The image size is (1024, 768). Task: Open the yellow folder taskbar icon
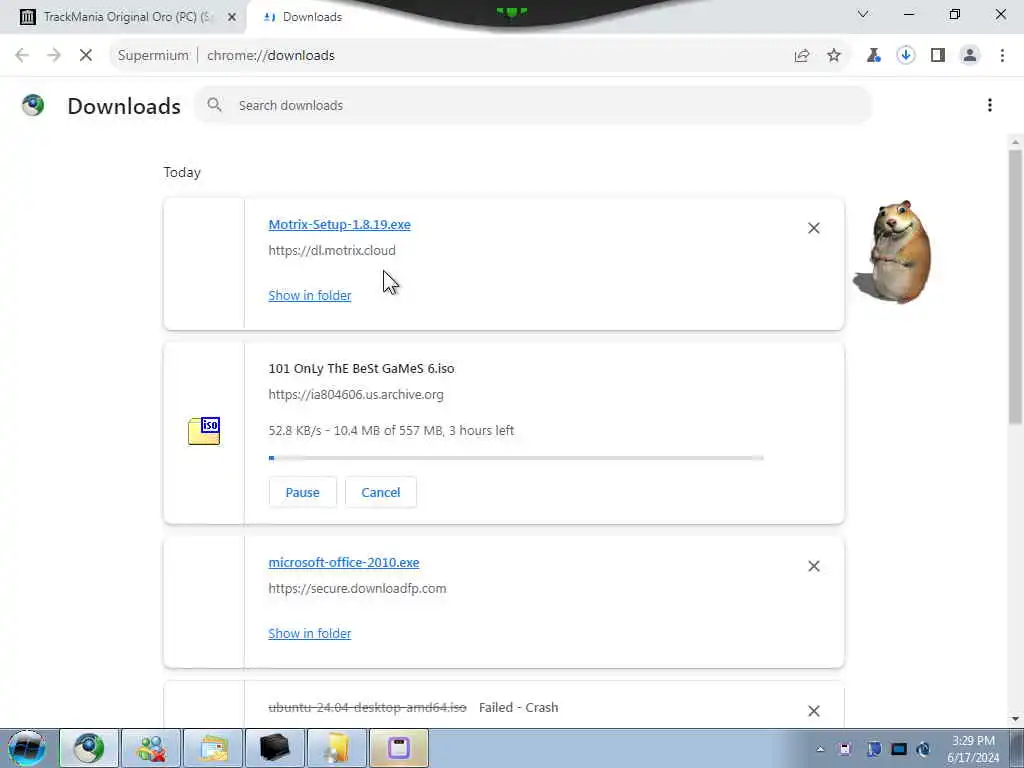pos(336,748)
